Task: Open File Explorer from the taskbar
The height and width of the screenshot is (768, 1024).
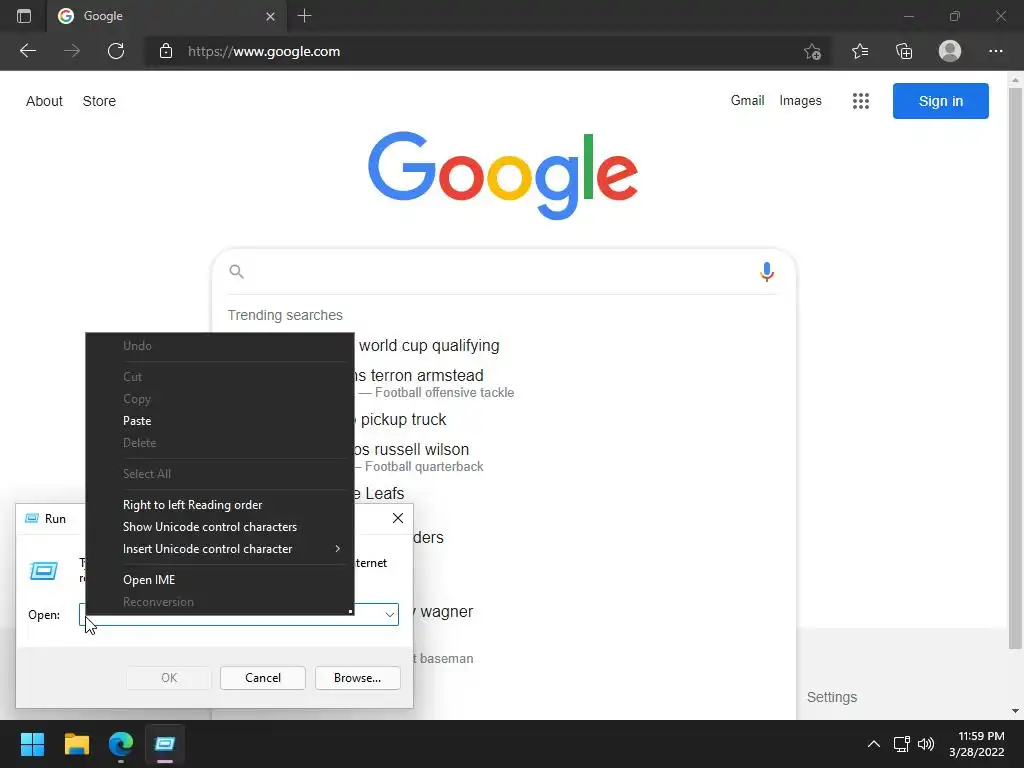Action: coord(76,744)
